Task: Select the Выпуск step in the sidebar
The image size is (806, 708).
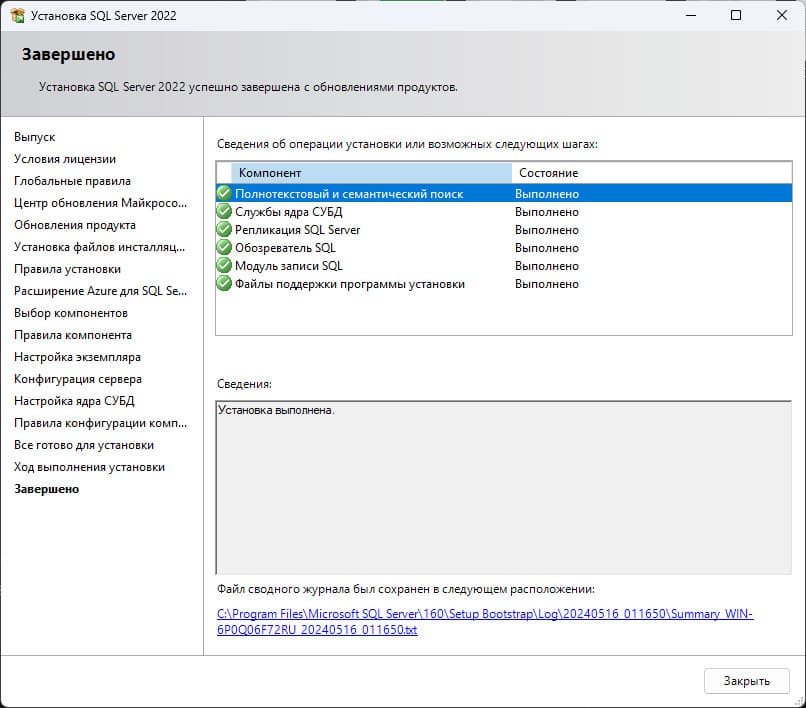Action: pyautogui.click(x=34, y=137)
